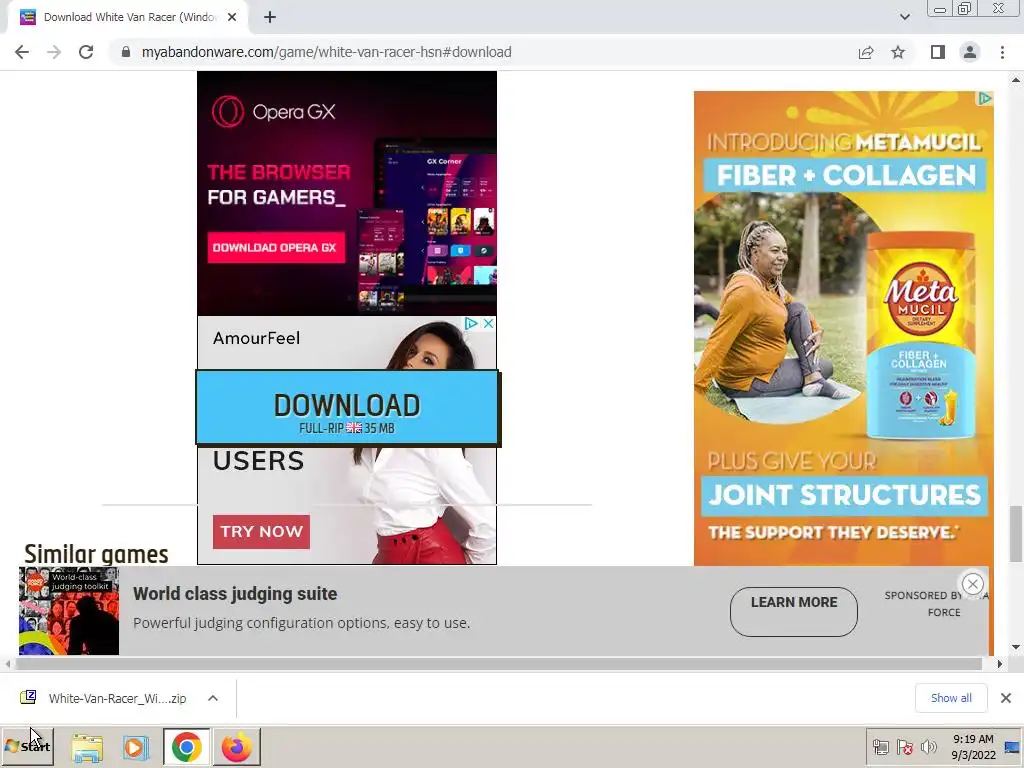Close the AmourFeel ad with the X
Viewport: 1024px width, 768px height.
488,323
